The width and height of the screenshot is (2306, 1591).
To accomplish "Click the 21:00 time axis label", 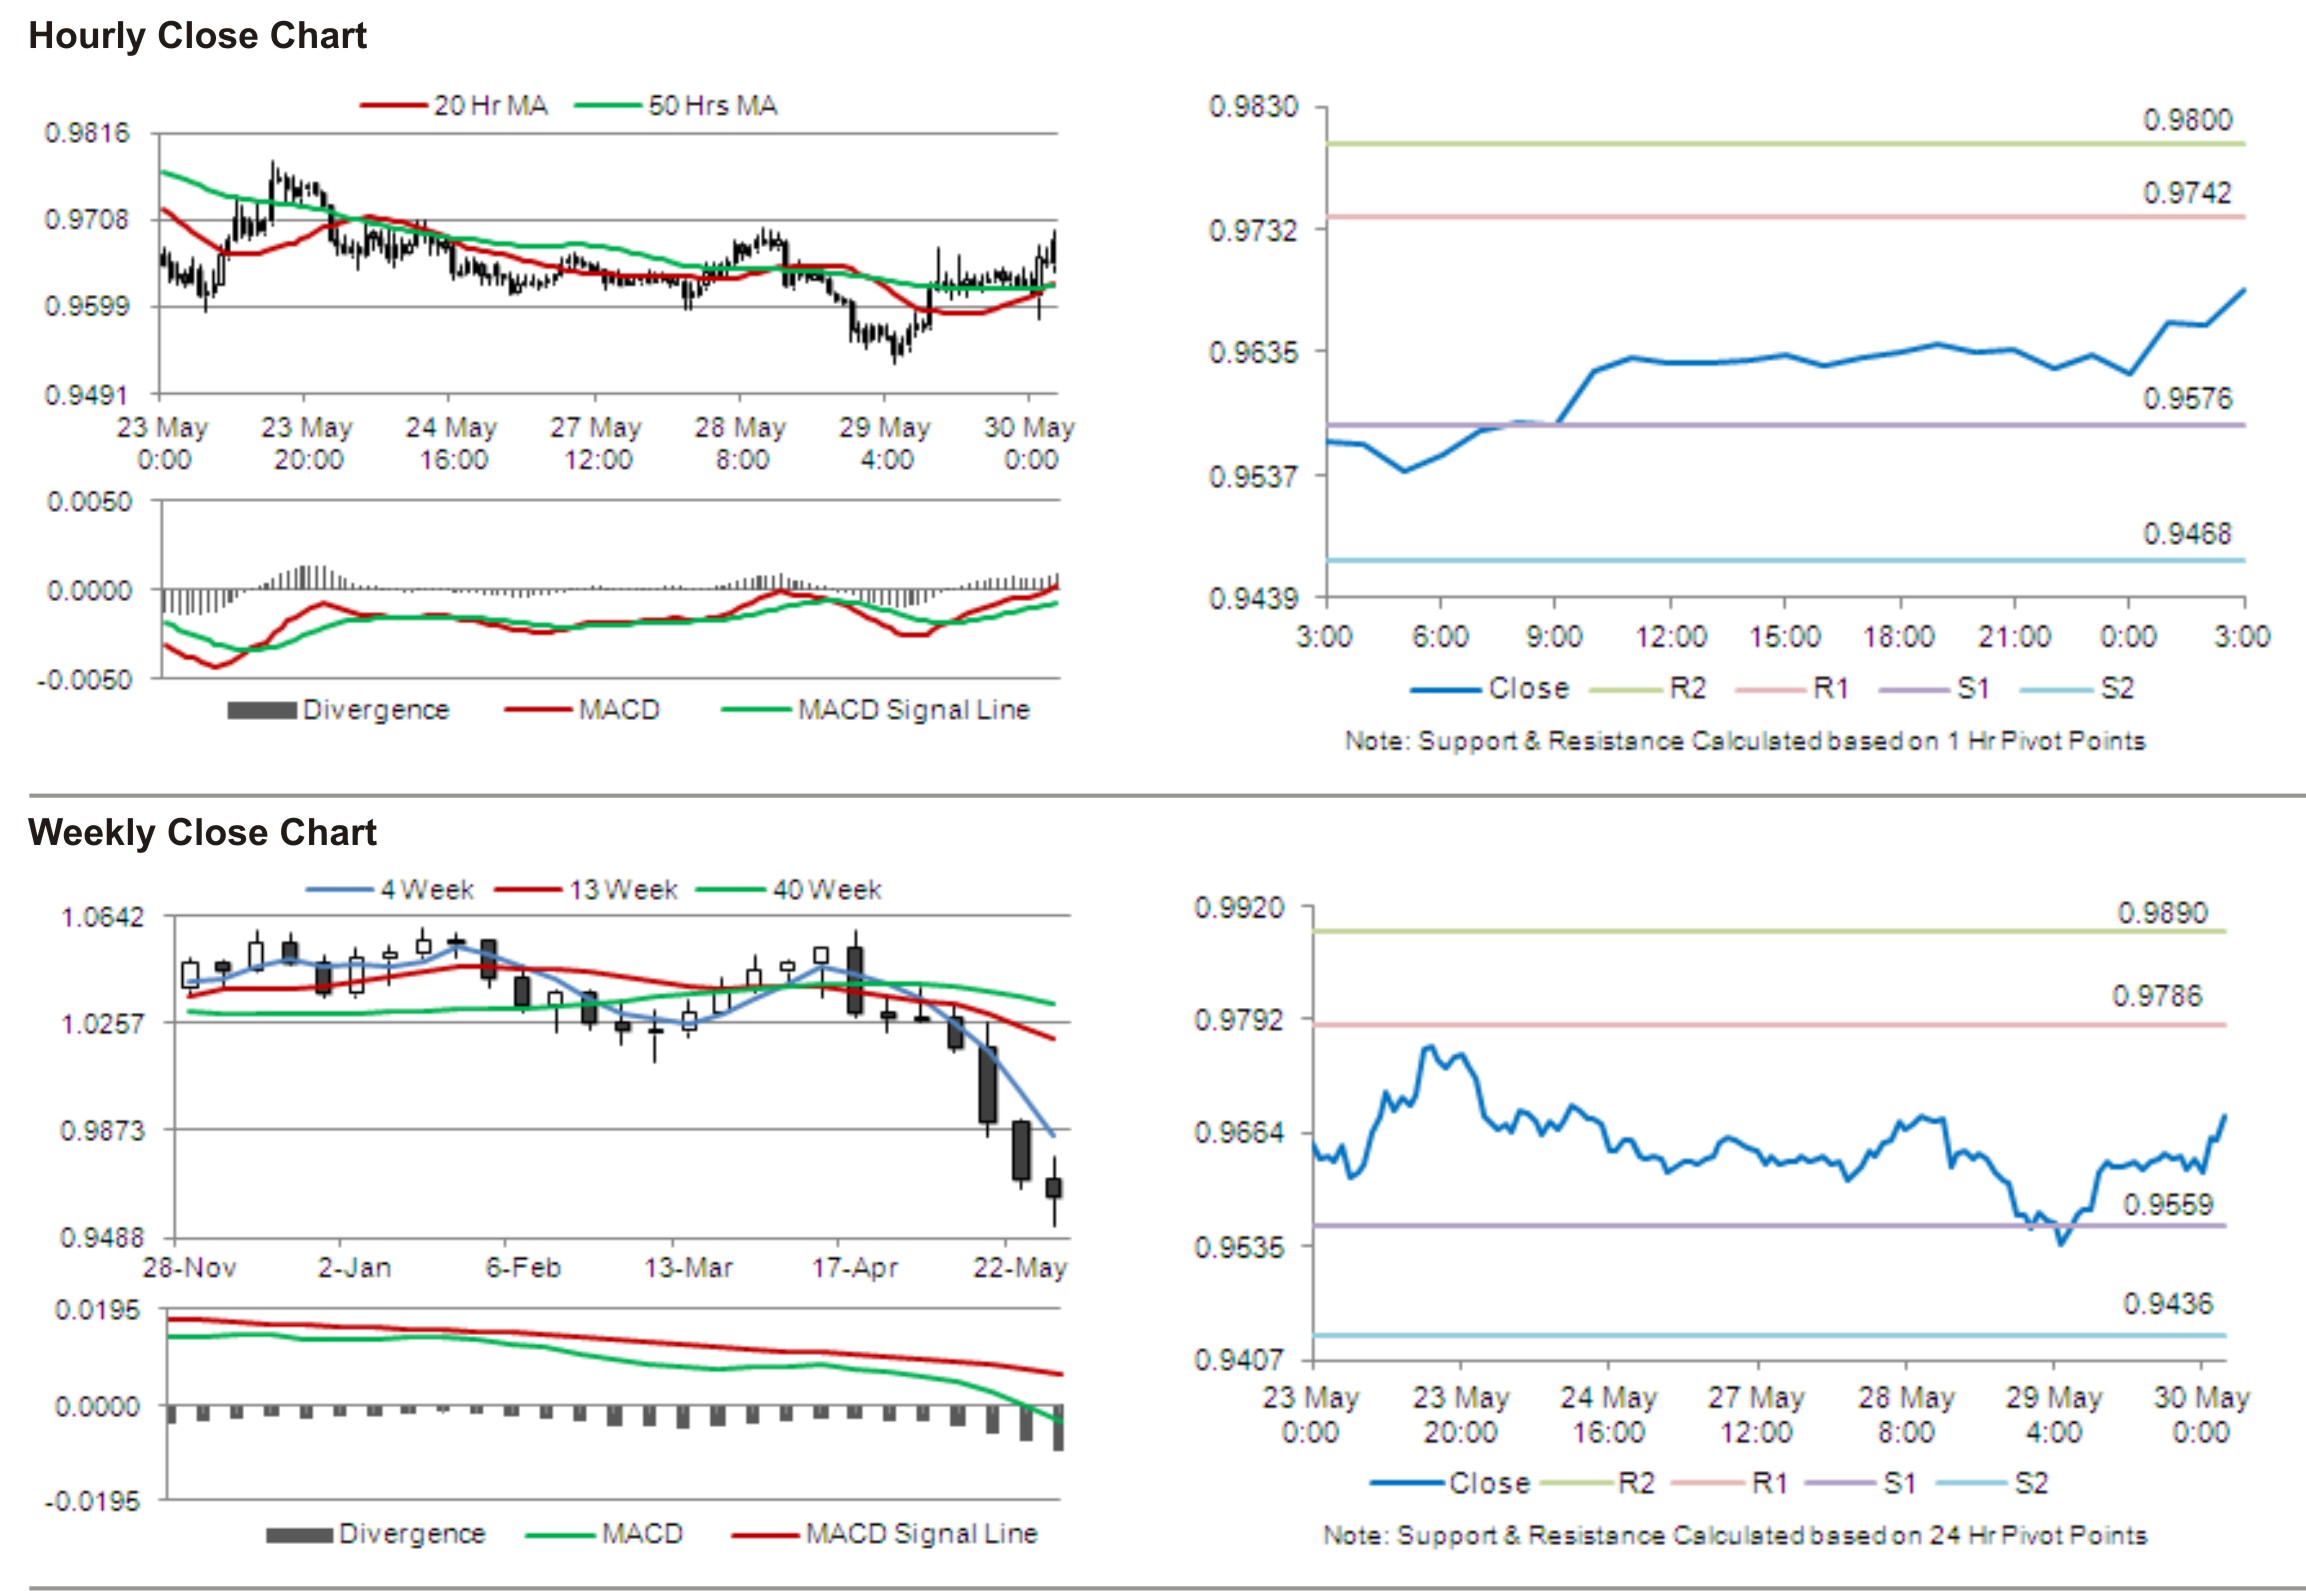I will (2014, 637).
